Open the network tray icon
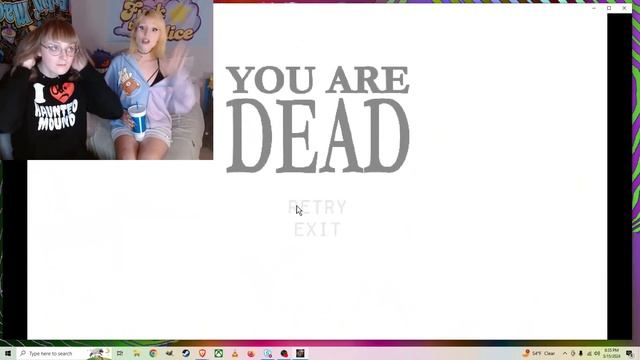This screenshot has width=640, height=360. (x=589, y=353)
